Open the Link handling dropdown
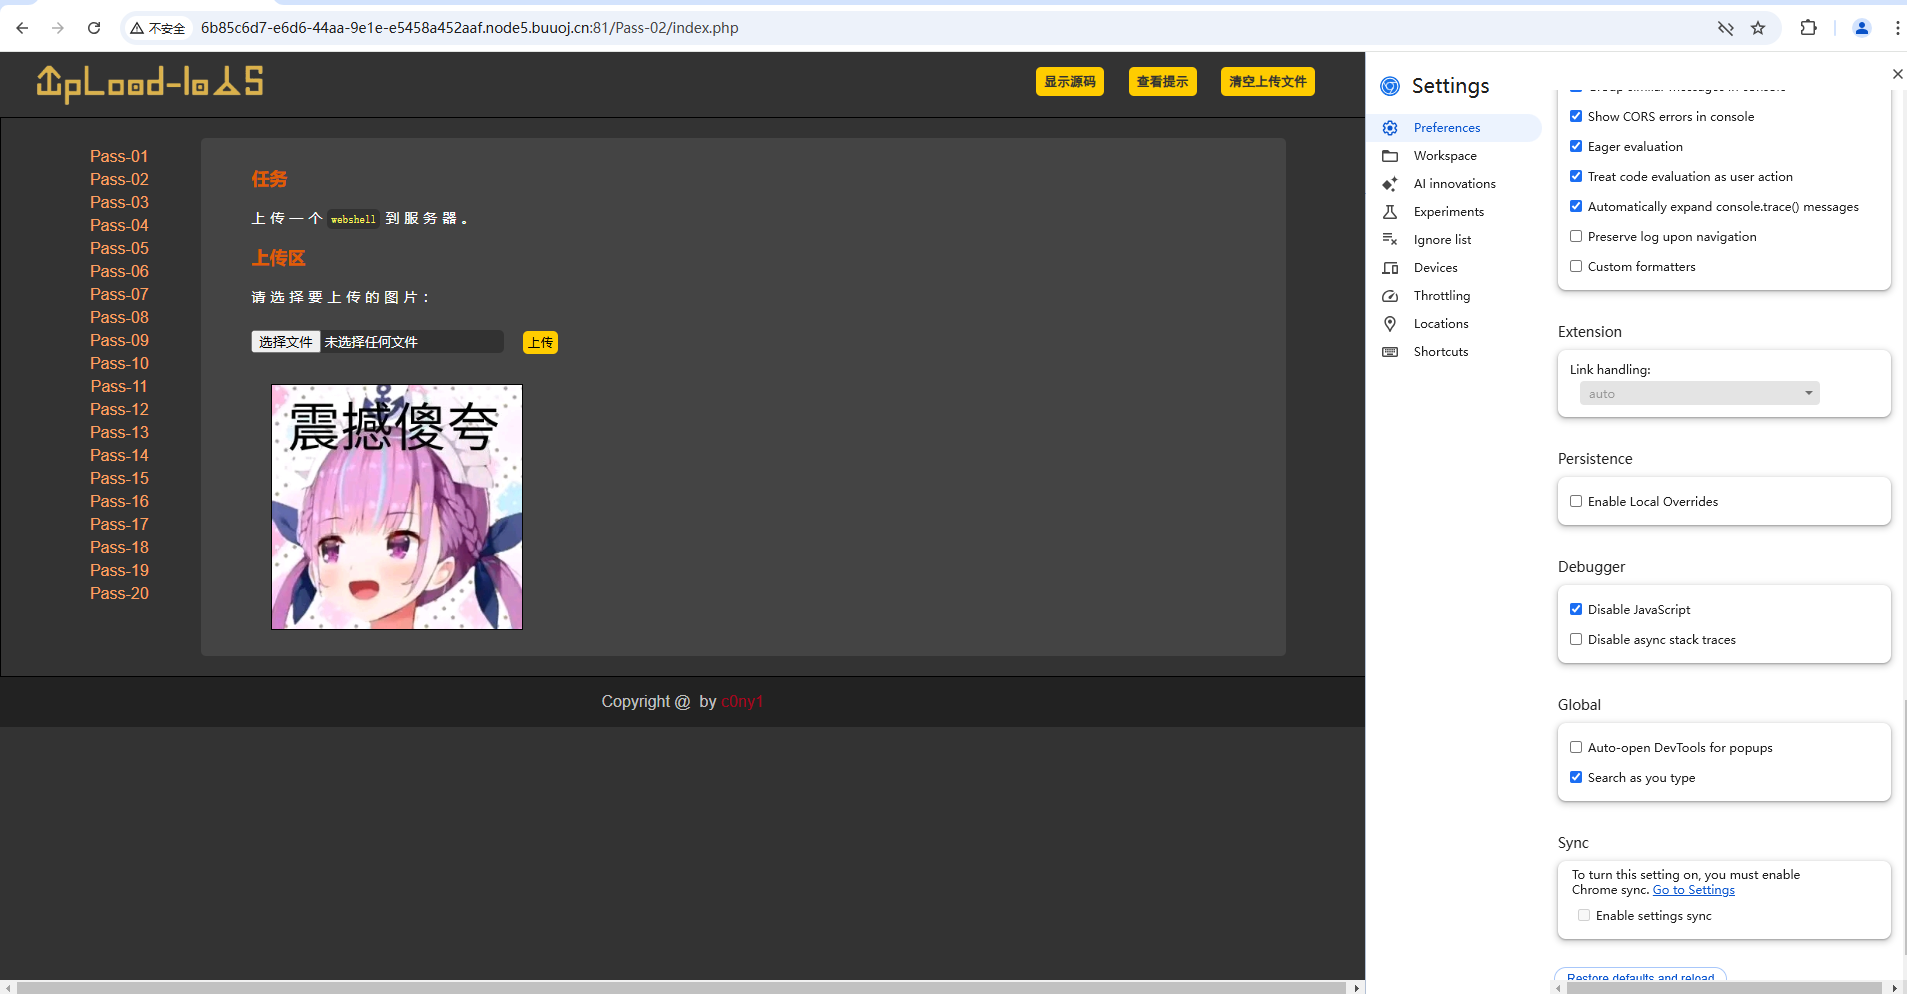The width and height of the screenshot is (1907, 994). pos(1700,393)
